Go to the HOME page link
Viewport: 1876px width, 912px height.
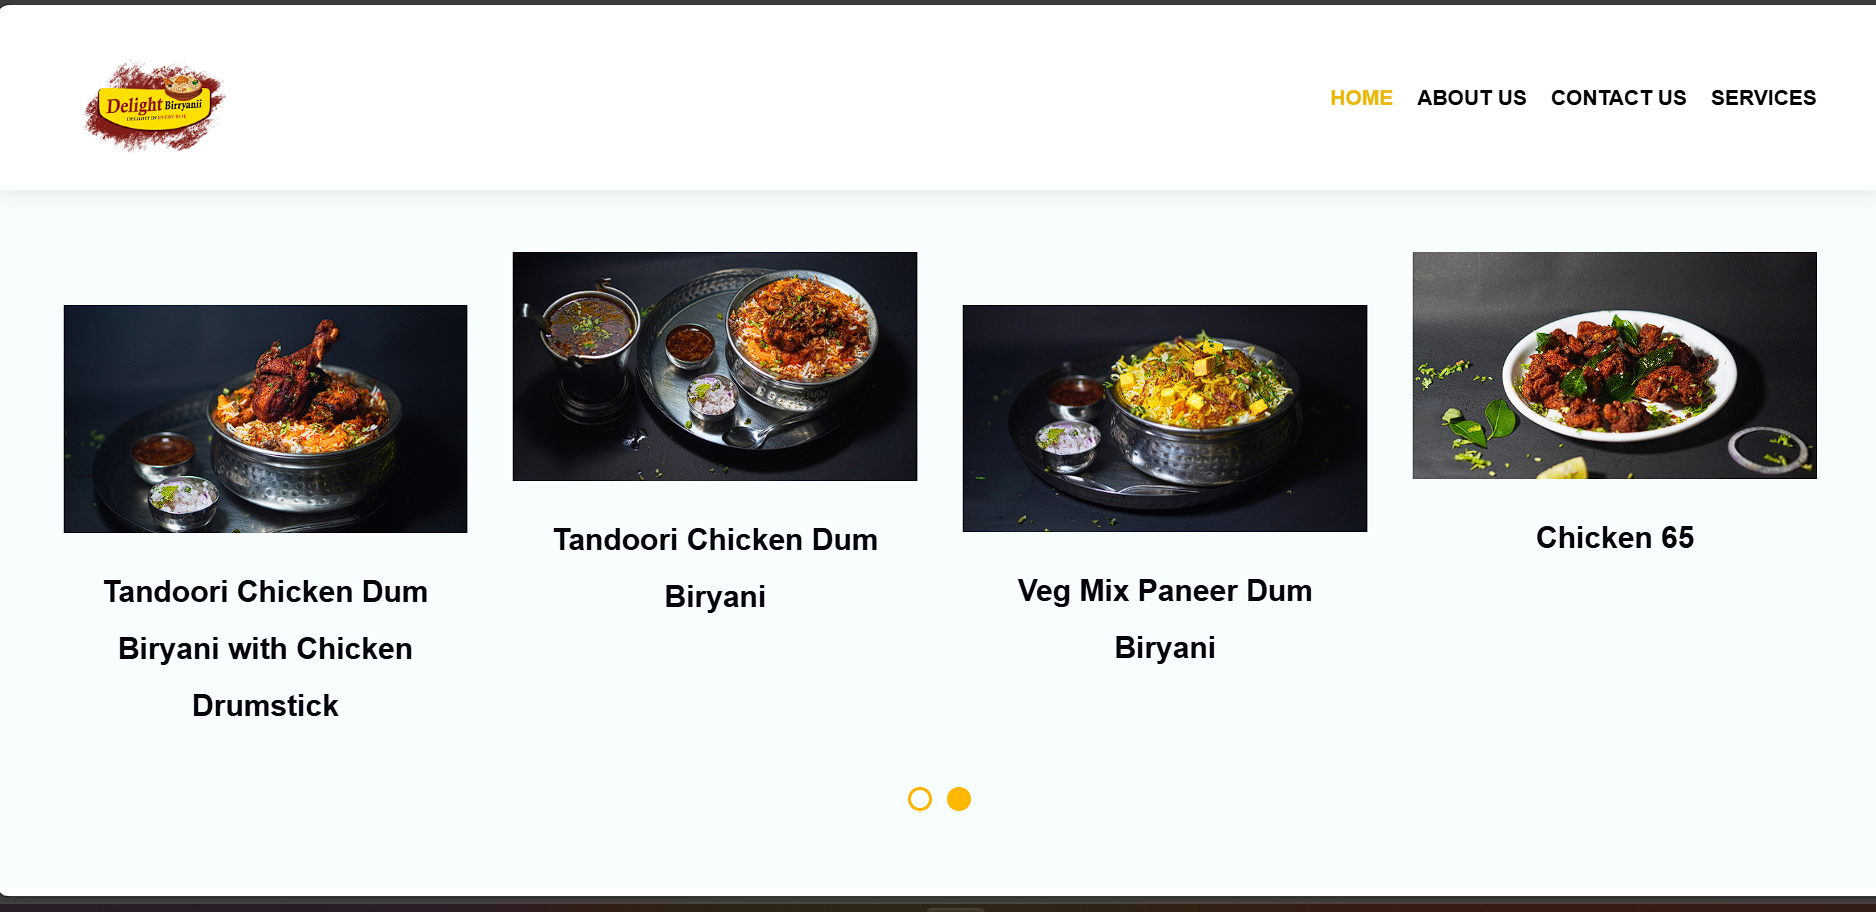(x=1361, y=98)
